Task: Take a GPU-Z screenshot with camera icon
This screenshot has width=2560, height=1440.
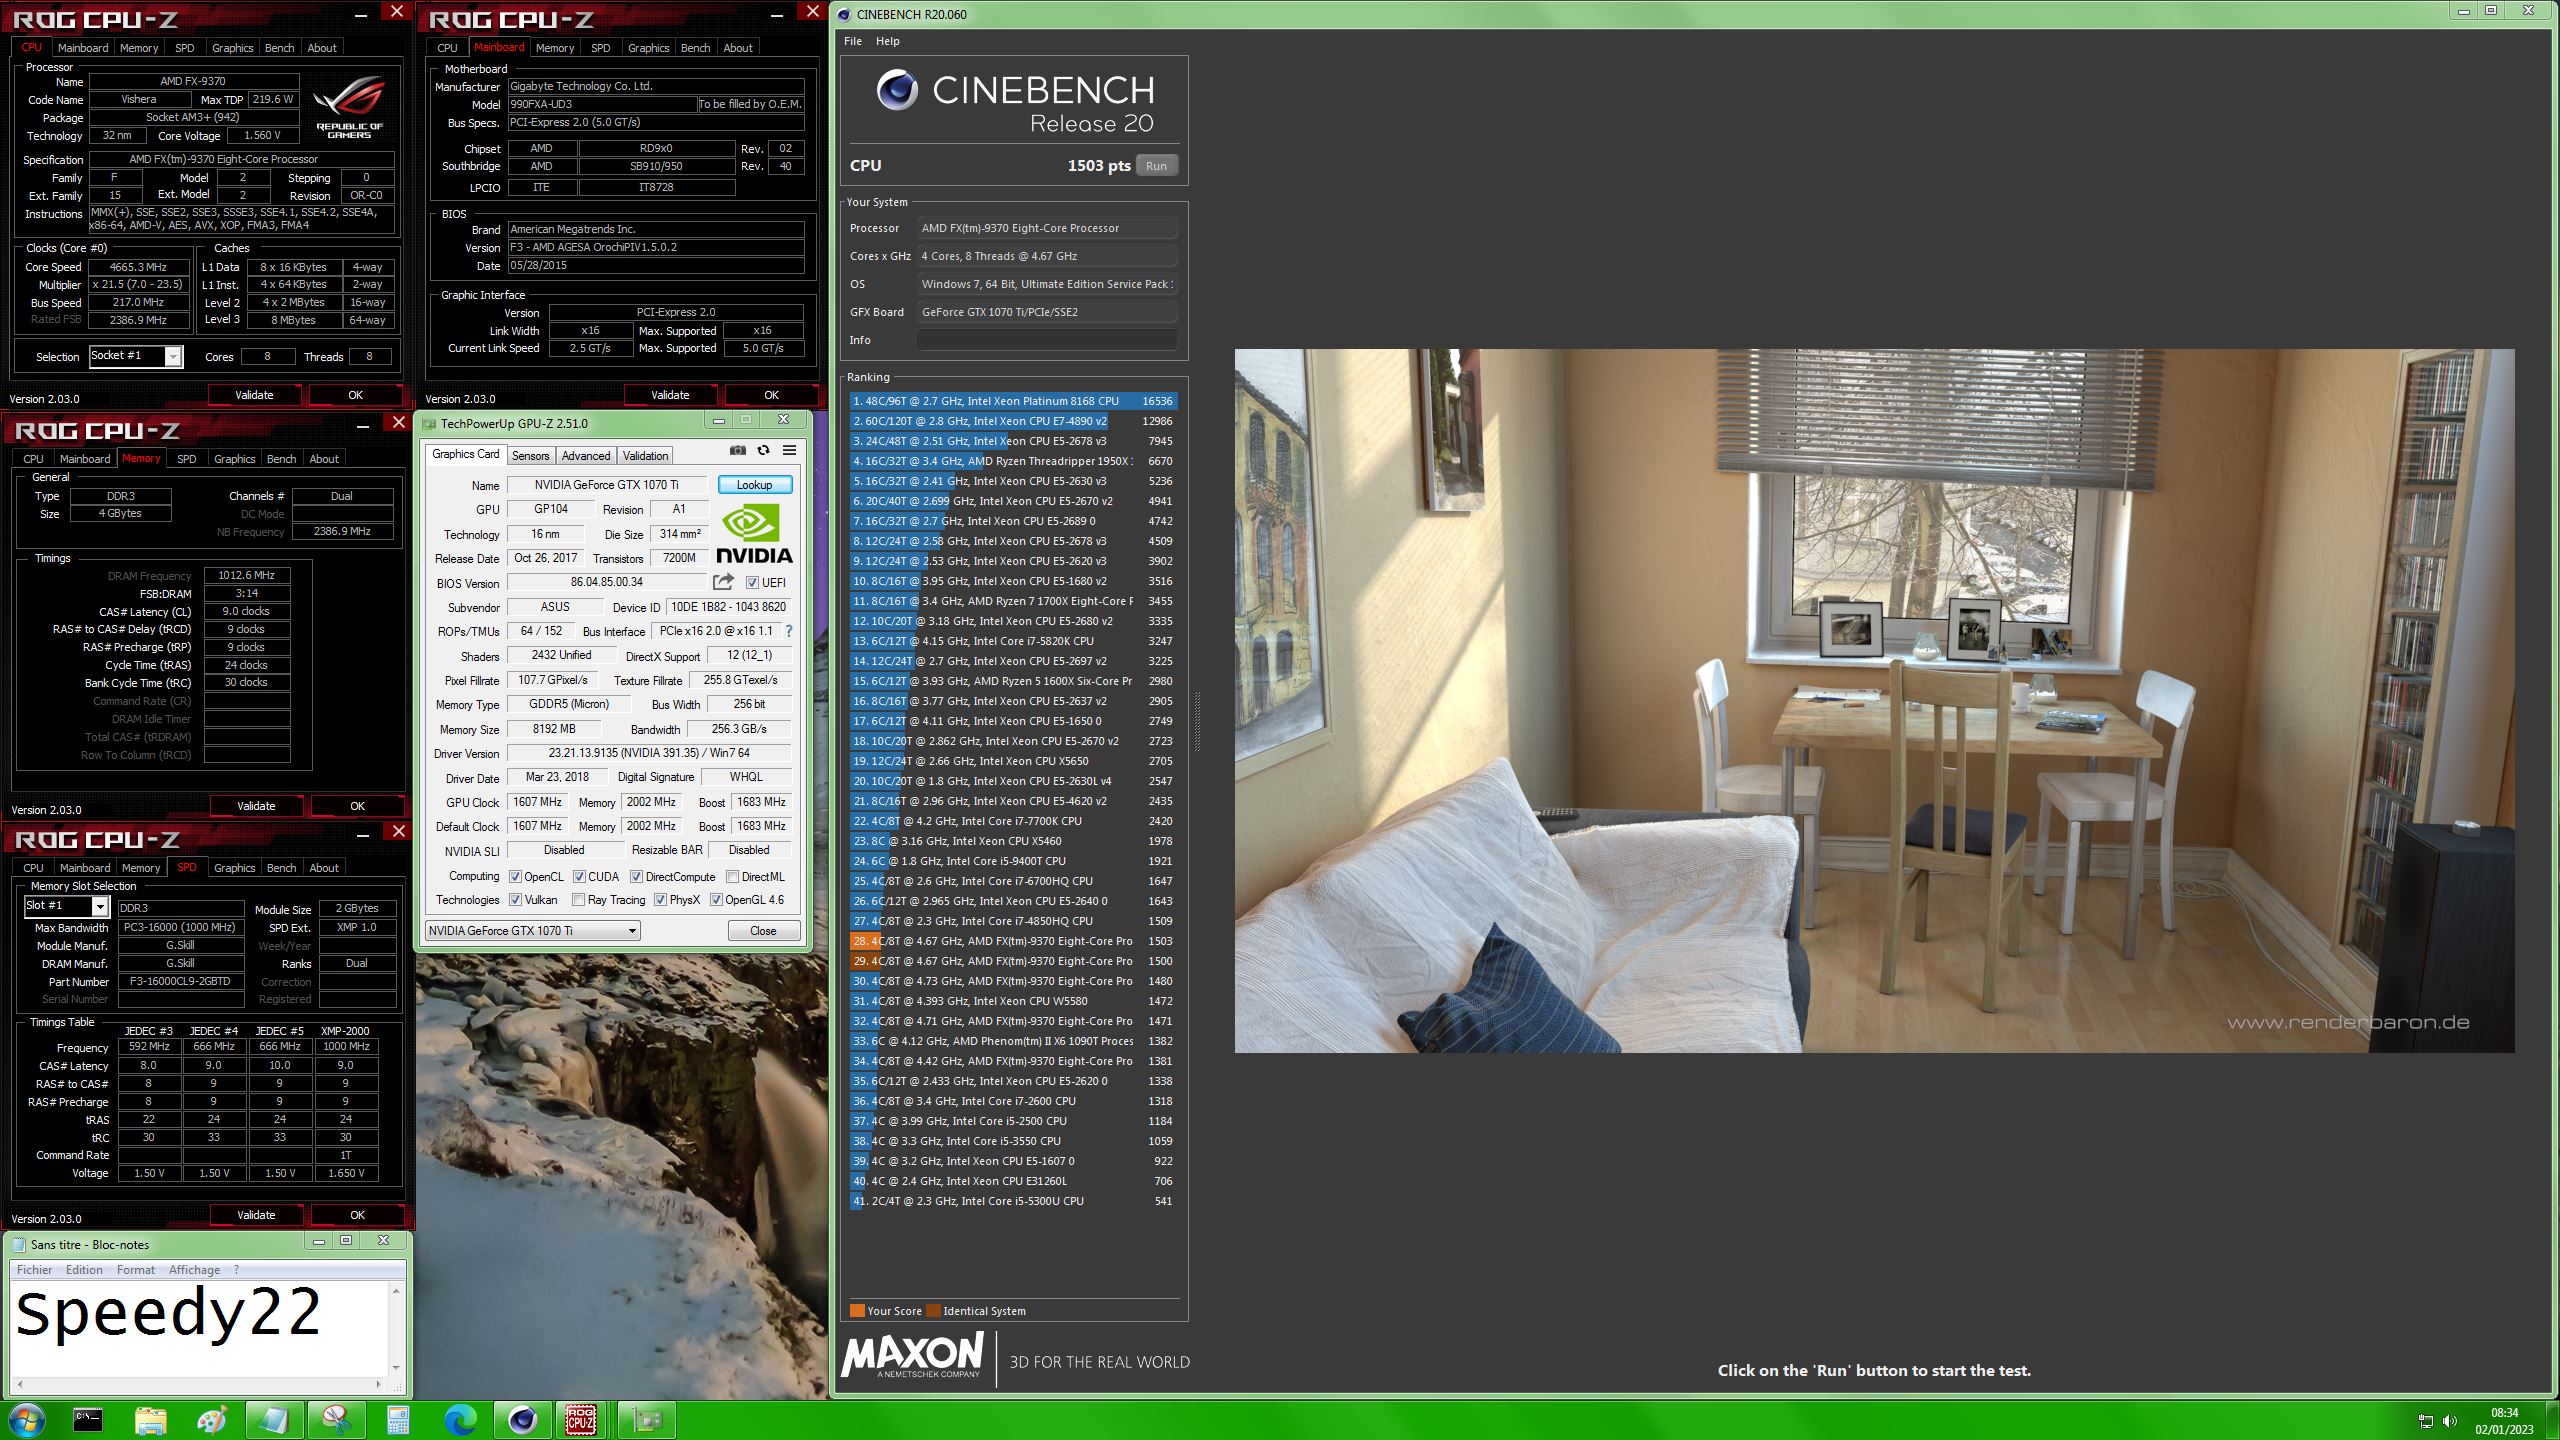Action: pos(738,451)
